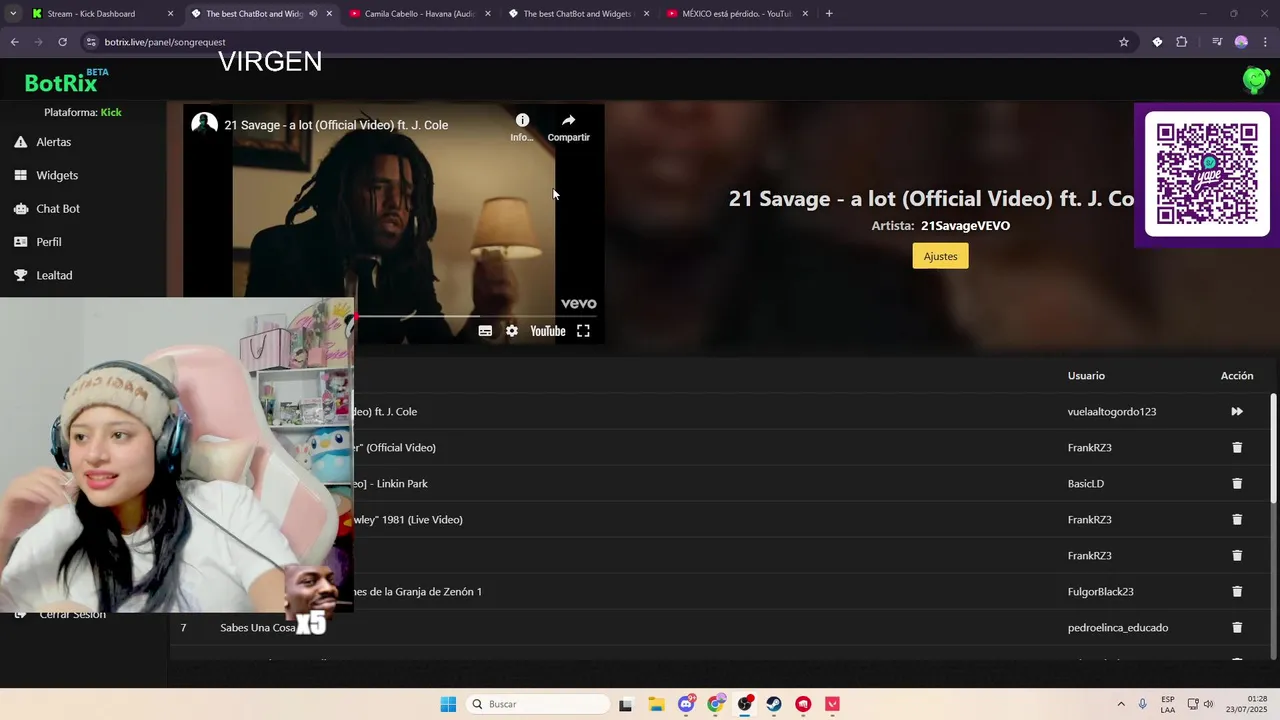
Task: Show hidden system tray icons
Action: 1120,704
